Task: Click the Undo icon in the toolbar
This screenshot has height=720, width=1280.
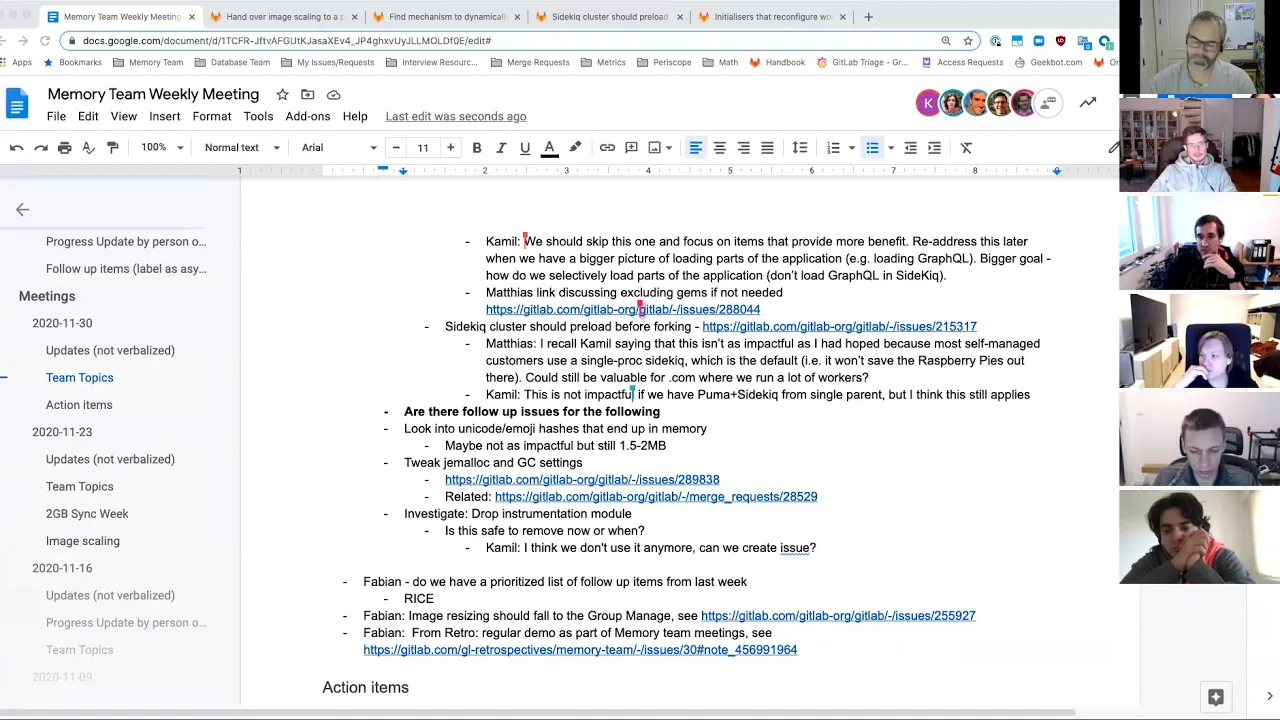Action: [17, 148]
